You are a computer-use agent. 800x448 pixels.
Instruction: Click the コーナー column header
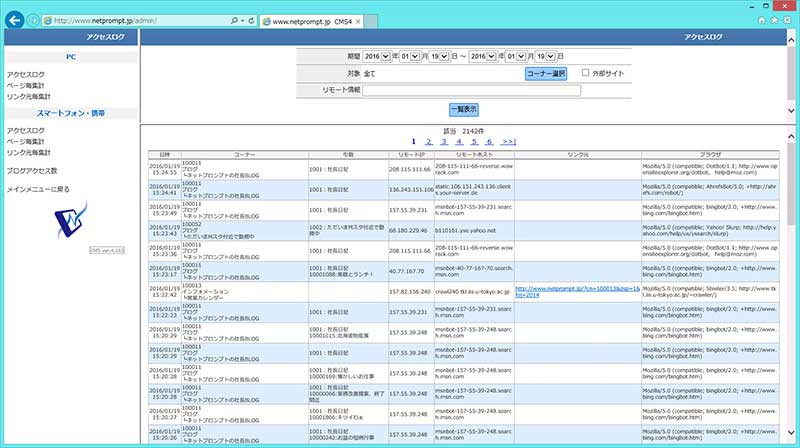pos(245,154)
